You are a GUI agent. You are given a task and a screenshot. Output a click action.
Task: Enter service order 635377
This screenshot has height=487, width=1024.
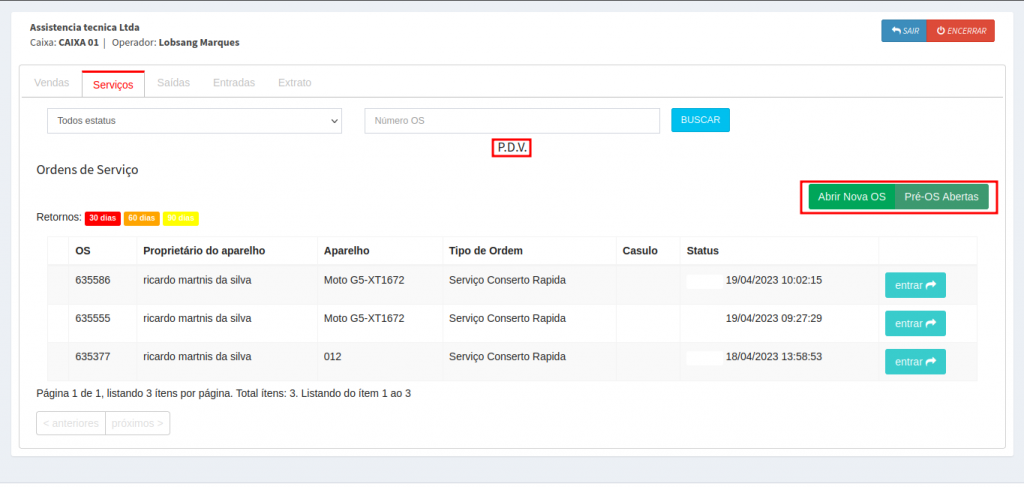914,361
